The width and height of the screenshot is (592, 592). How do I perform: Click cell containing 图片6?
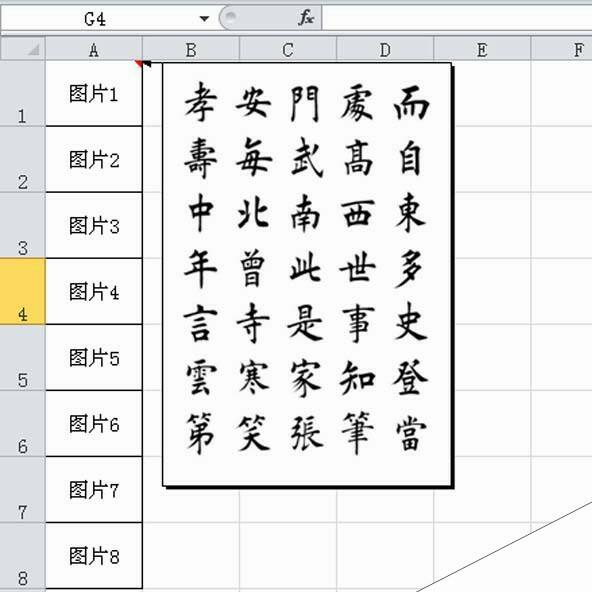(x=94, y=423)
